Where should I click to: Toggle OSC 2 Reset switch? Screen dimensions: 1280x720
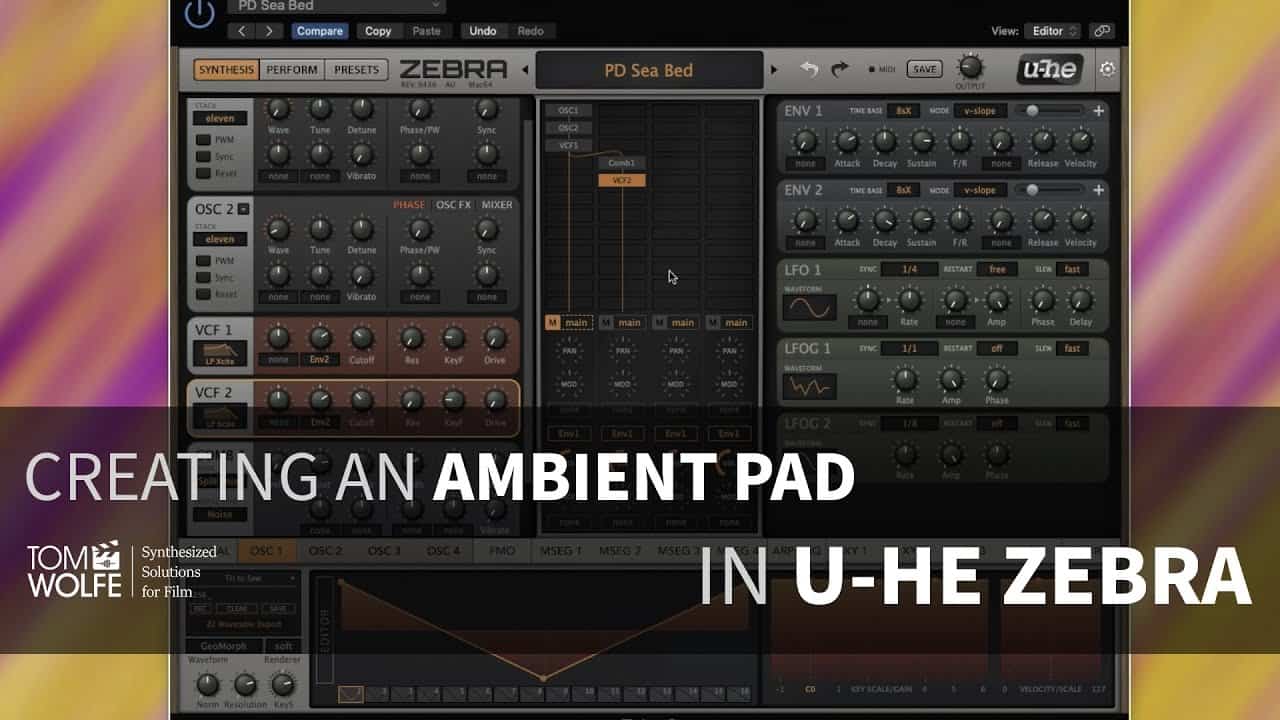tap(203, 294)
